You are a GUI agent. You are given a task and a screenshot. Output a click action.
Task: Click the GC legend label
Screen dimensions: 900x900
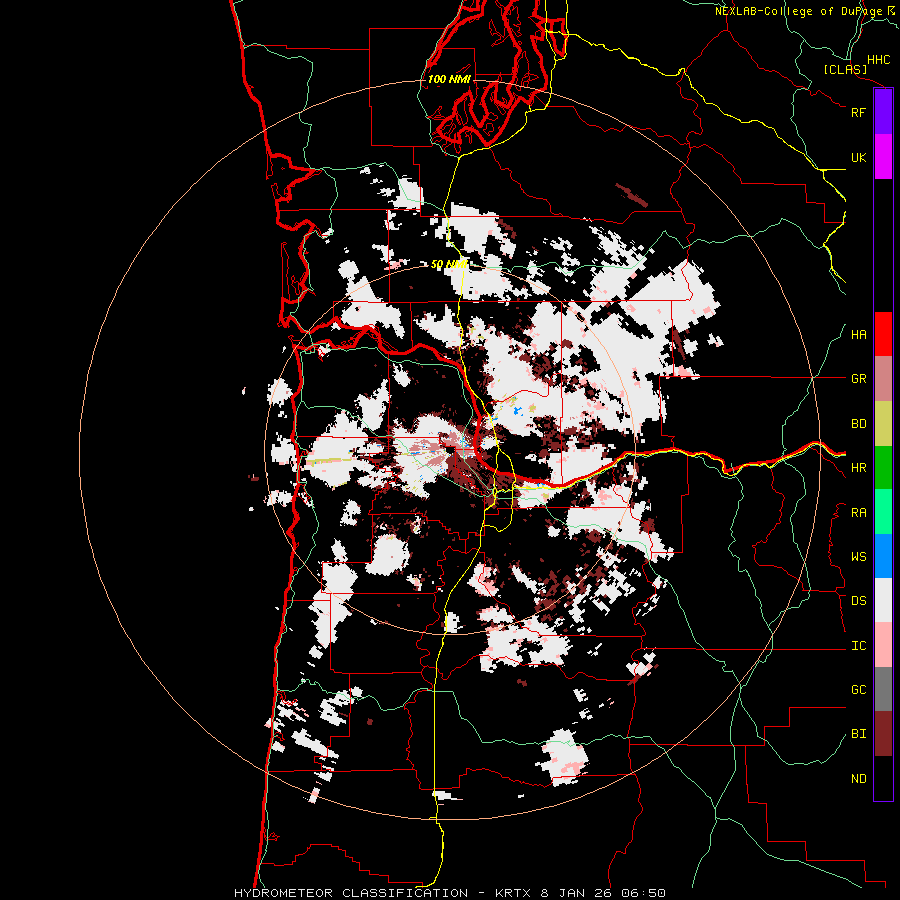[858, 690]
